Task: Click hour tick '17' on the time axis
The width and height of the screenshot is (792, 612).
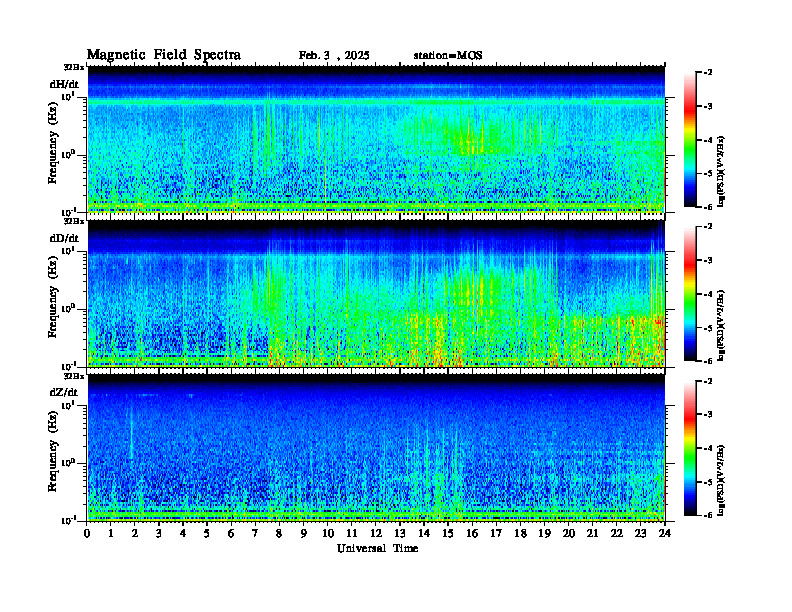Action: pyautogui.click(x=496, y=534)
